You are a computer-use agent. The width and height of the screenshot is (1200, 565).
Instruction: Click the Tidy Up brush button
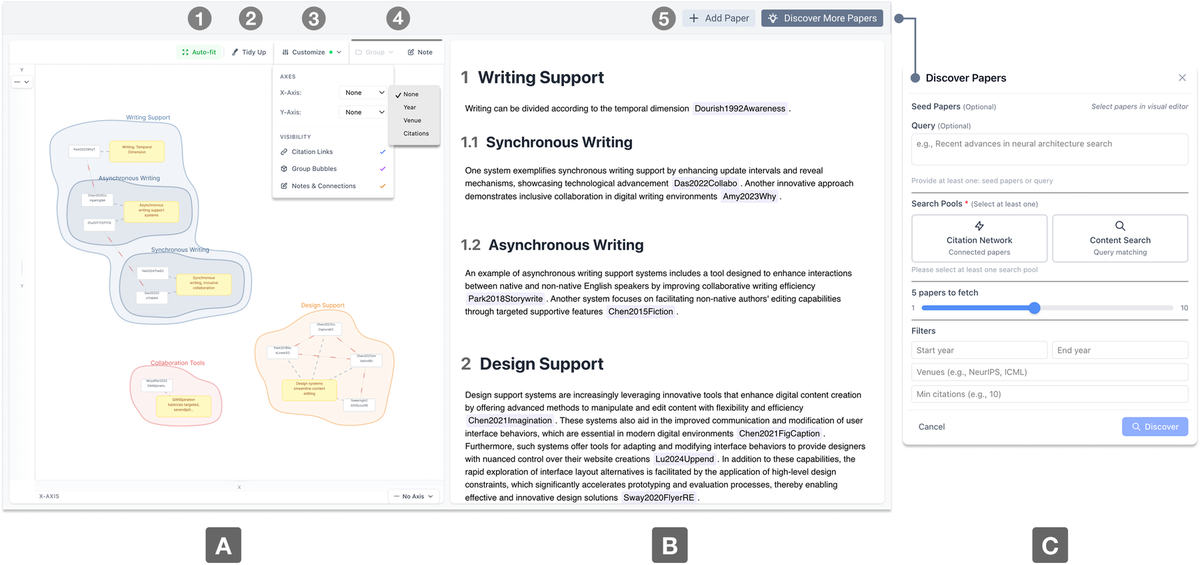249,52
